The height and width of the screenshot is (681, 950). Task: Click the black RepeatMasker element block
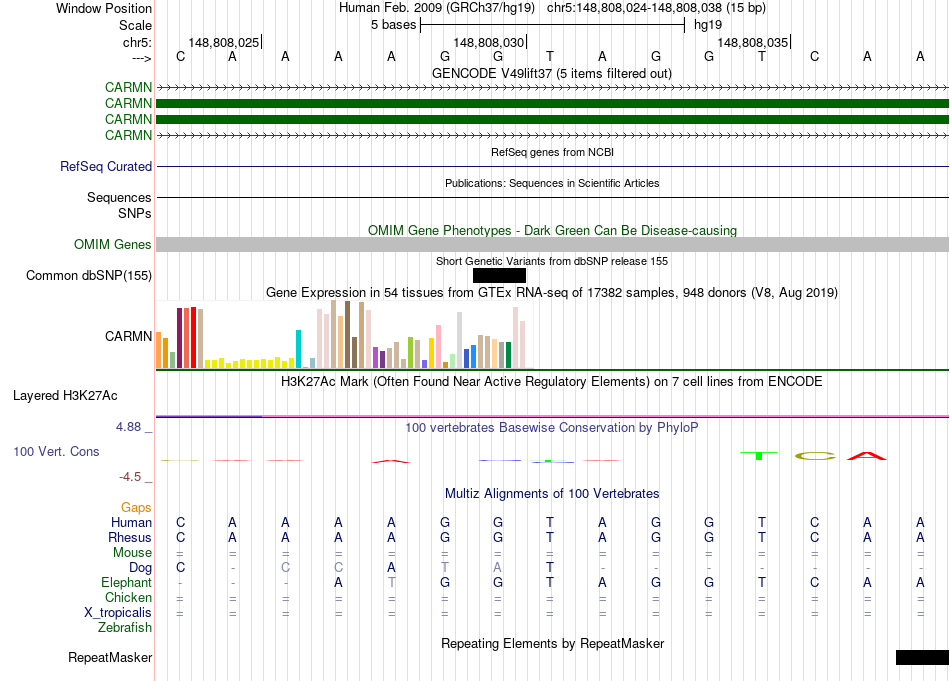pos(921,657)
